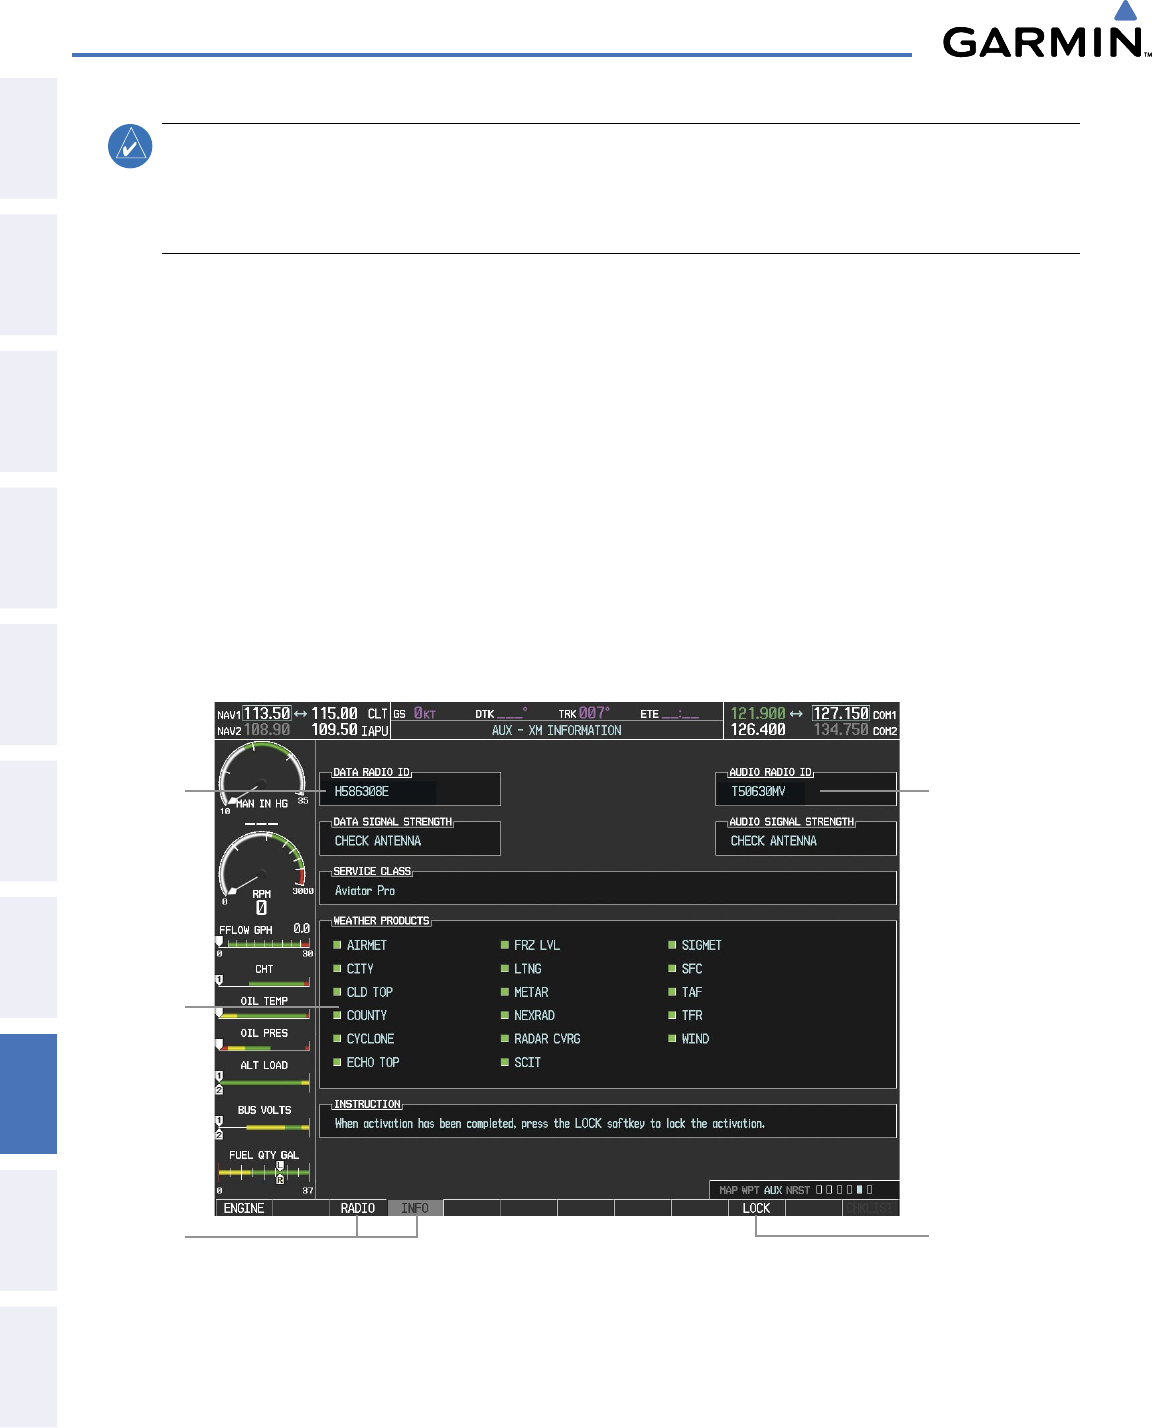Click the instruction text about LOCK softkey
Screen dimensions: 1152x1428
pyautogui.click(x=550, y=1124)
